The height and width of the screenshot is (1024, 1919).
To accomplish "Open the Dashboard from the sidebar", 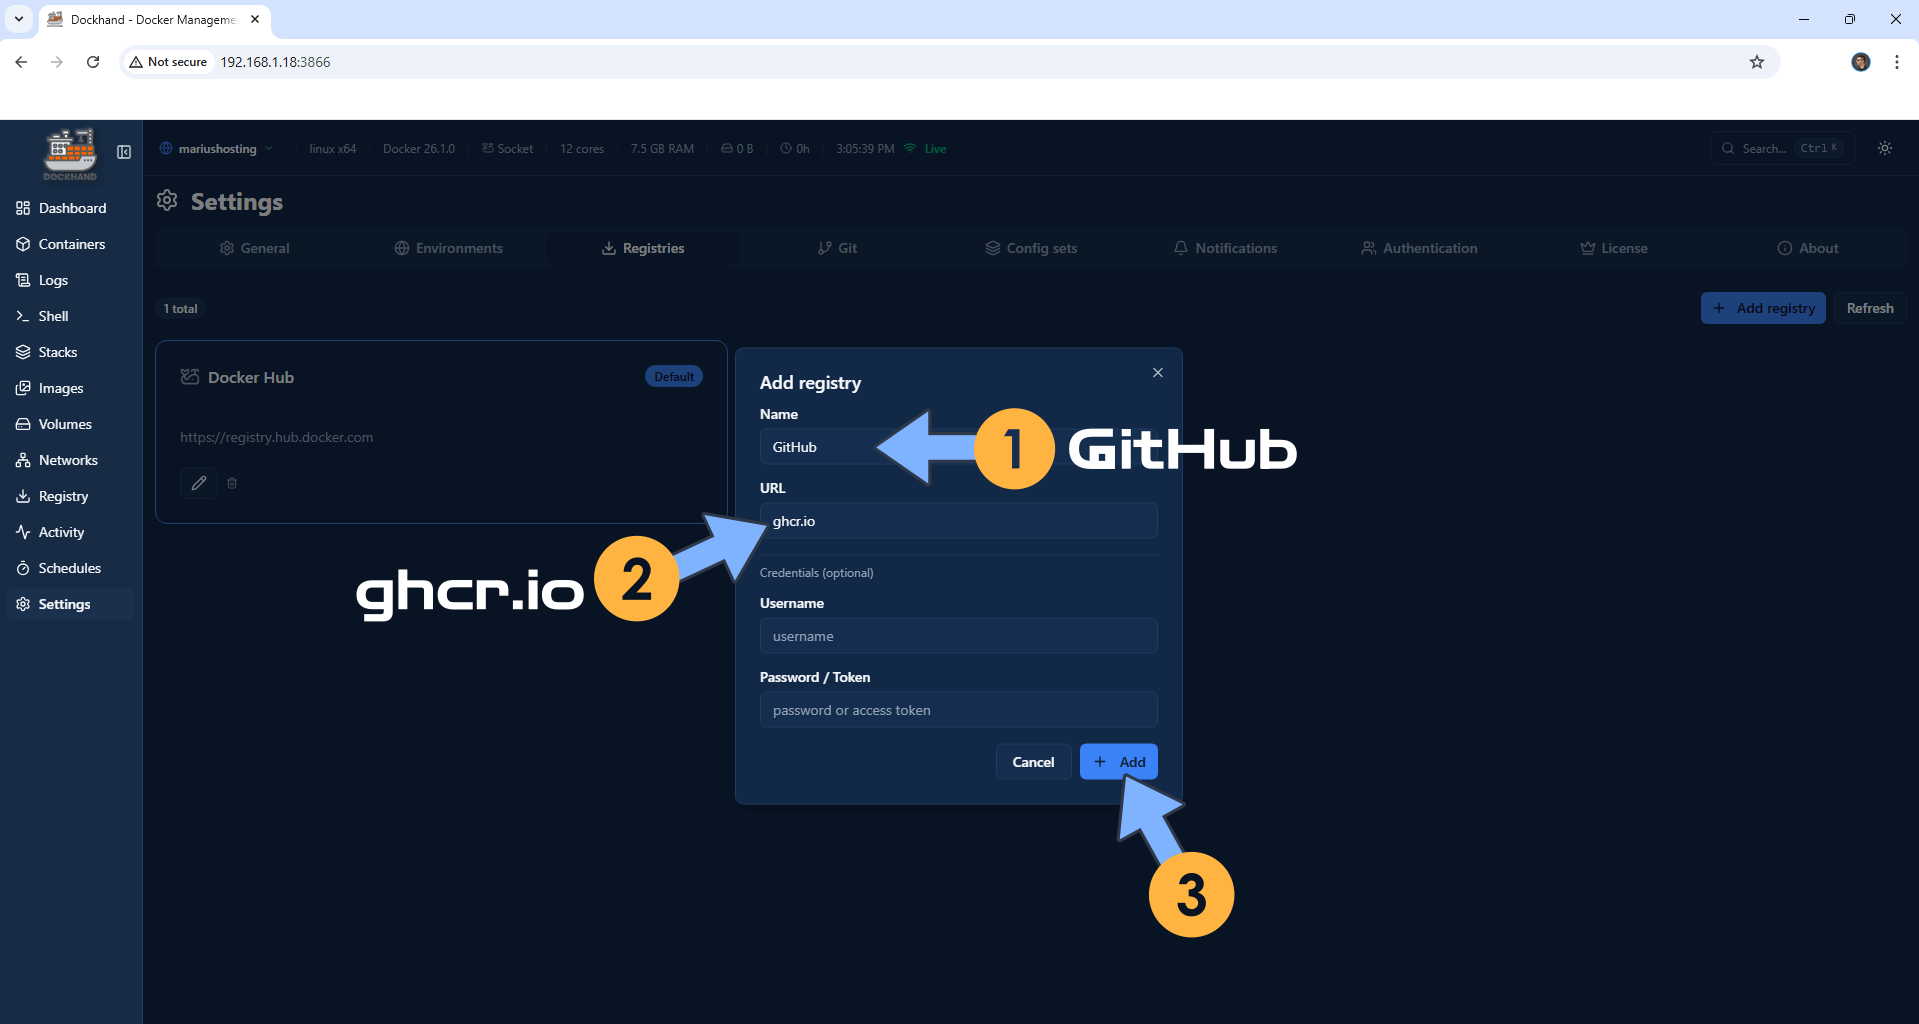I will pyautogui.click(x=71, y=208).
